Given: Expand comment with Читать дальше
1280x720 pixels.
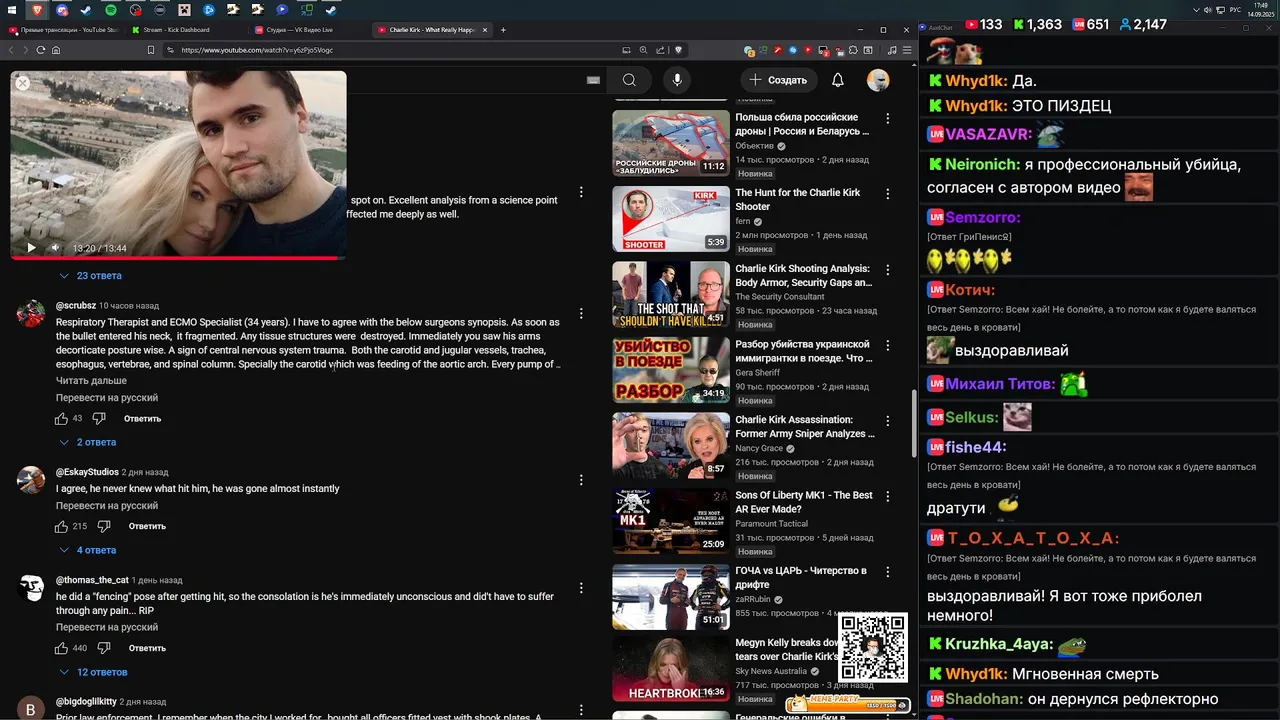Looking at the screenshot, I should point(91,381).
